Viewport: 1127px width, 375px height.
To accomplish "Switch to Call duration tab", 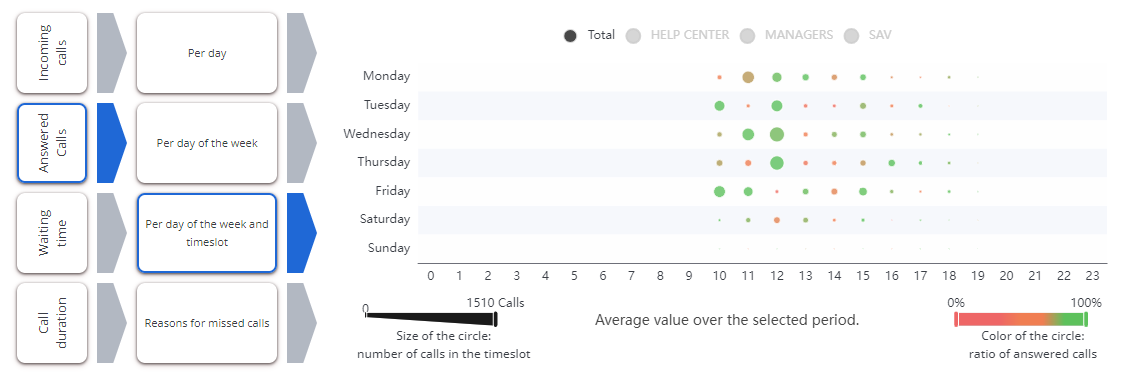I will point(52,323).
